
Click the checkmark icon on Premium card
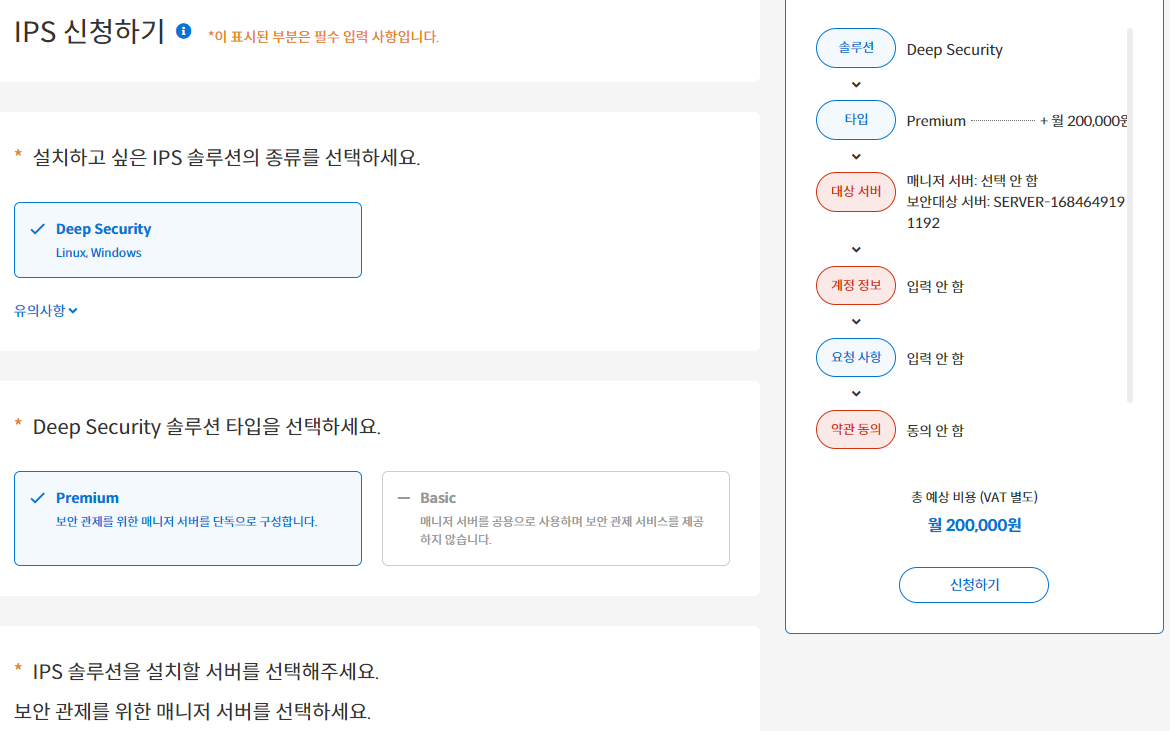pyautogui.click(x=37, y=498)
